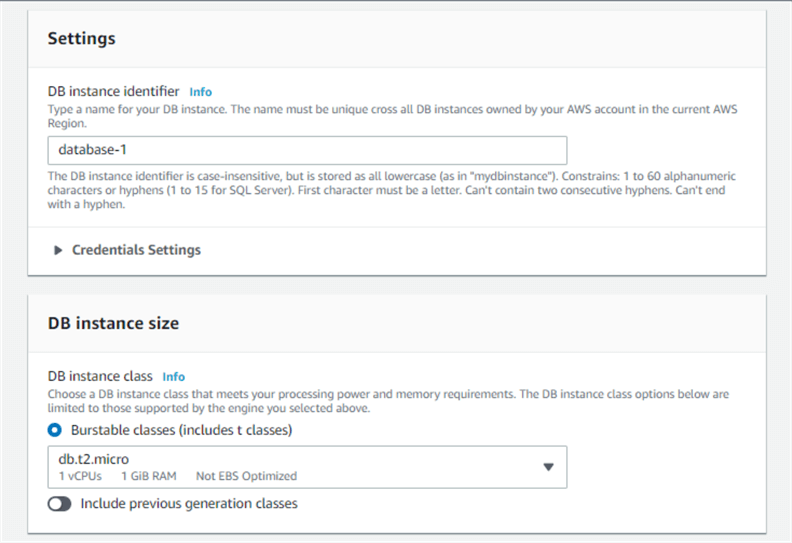Image resolution: width=792 pixels, height=543 pixels.
Task: Open the db.t2.micro instance class dropdown
Action: [x=300, y=466]
